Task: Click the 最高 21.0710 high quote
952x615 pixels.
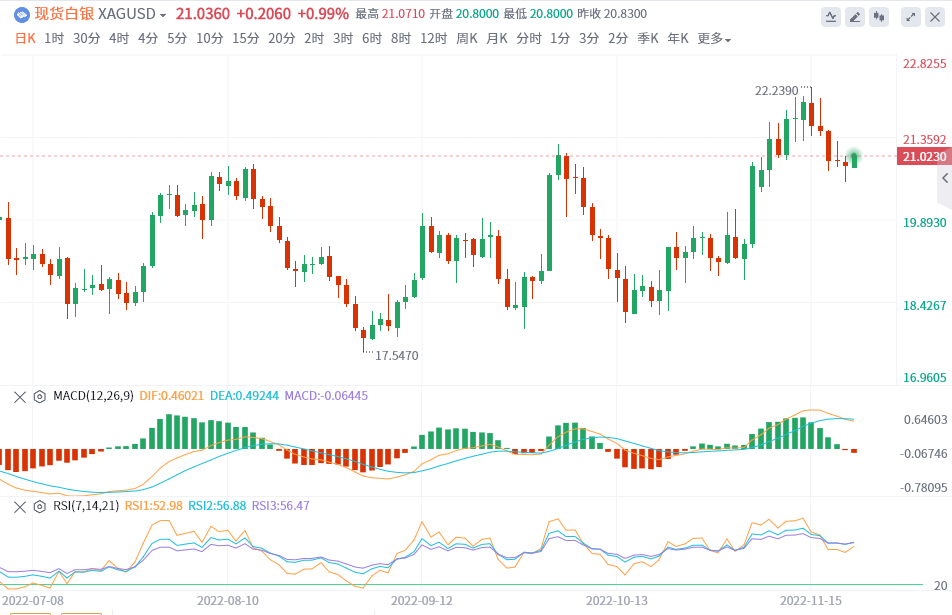Action: 390,14
